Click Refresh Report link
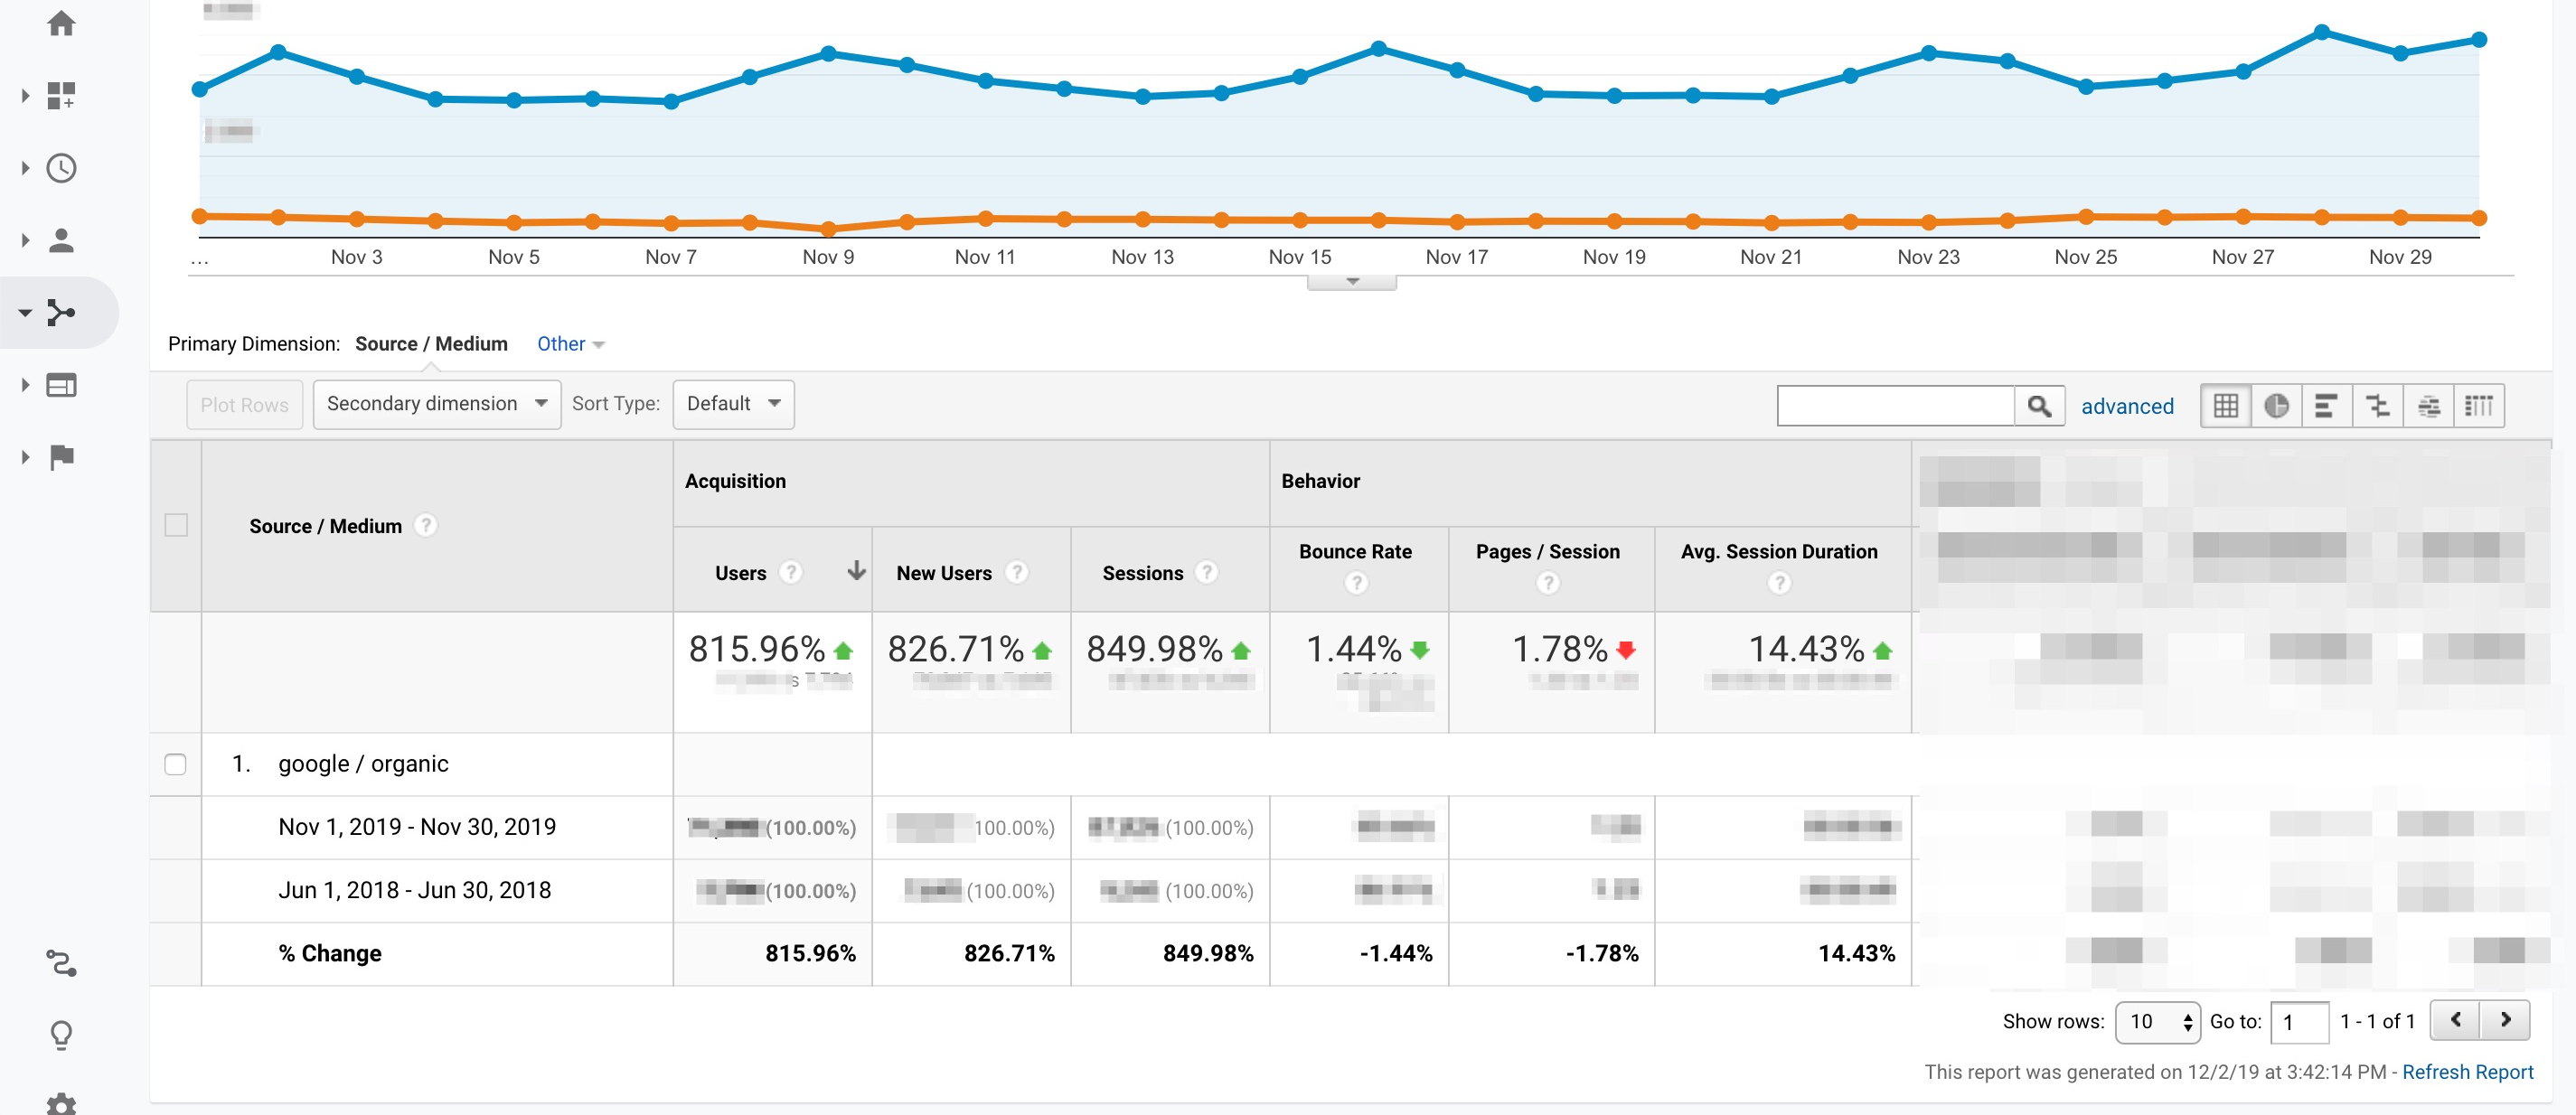Image resolution: width=2576 pixels, height=1115 pixels. [2467, 1072]
